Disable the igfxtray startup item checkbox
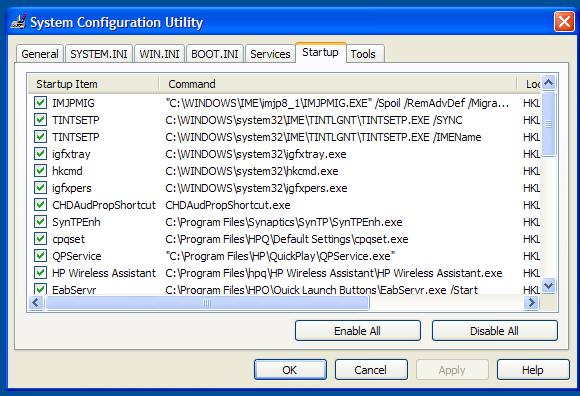Viewport: 580px width, 396px height. tap(40, 153)
